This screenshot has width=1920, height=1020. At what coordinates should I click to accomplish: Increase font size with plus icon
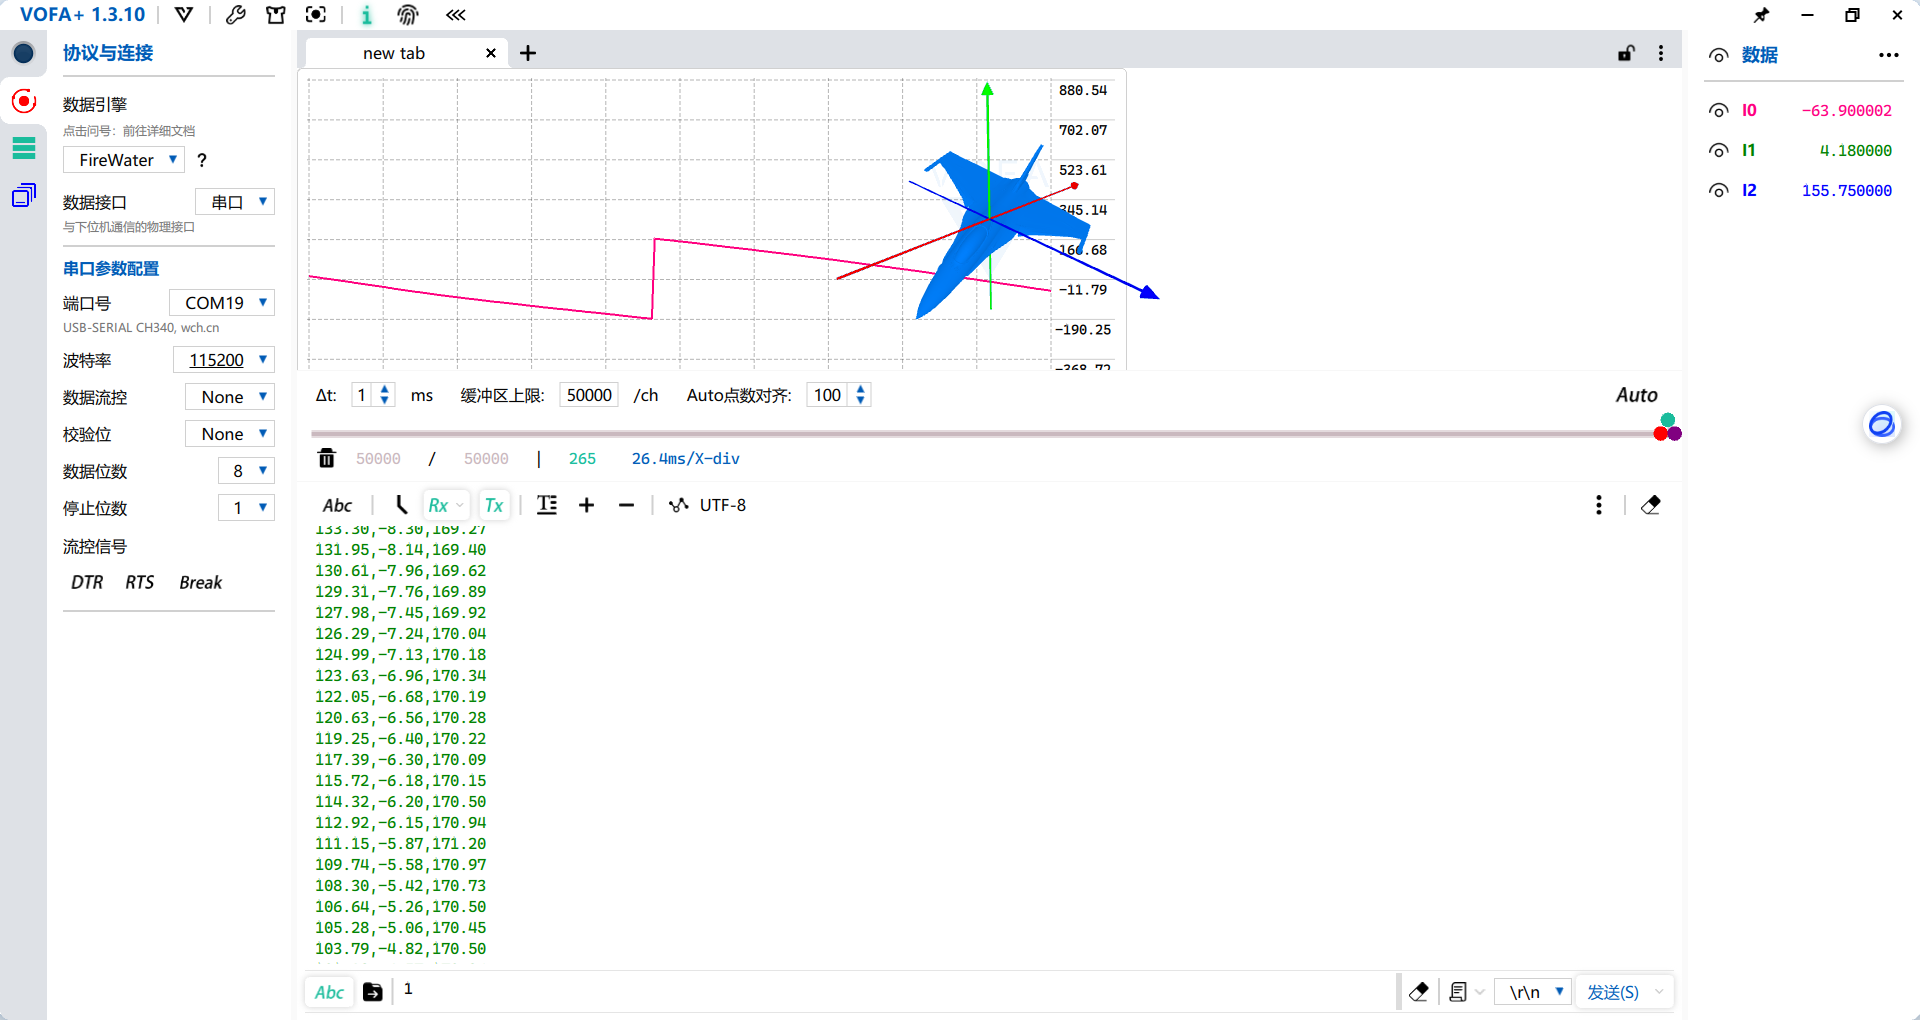pyautogui.click(x=587, y=505)
